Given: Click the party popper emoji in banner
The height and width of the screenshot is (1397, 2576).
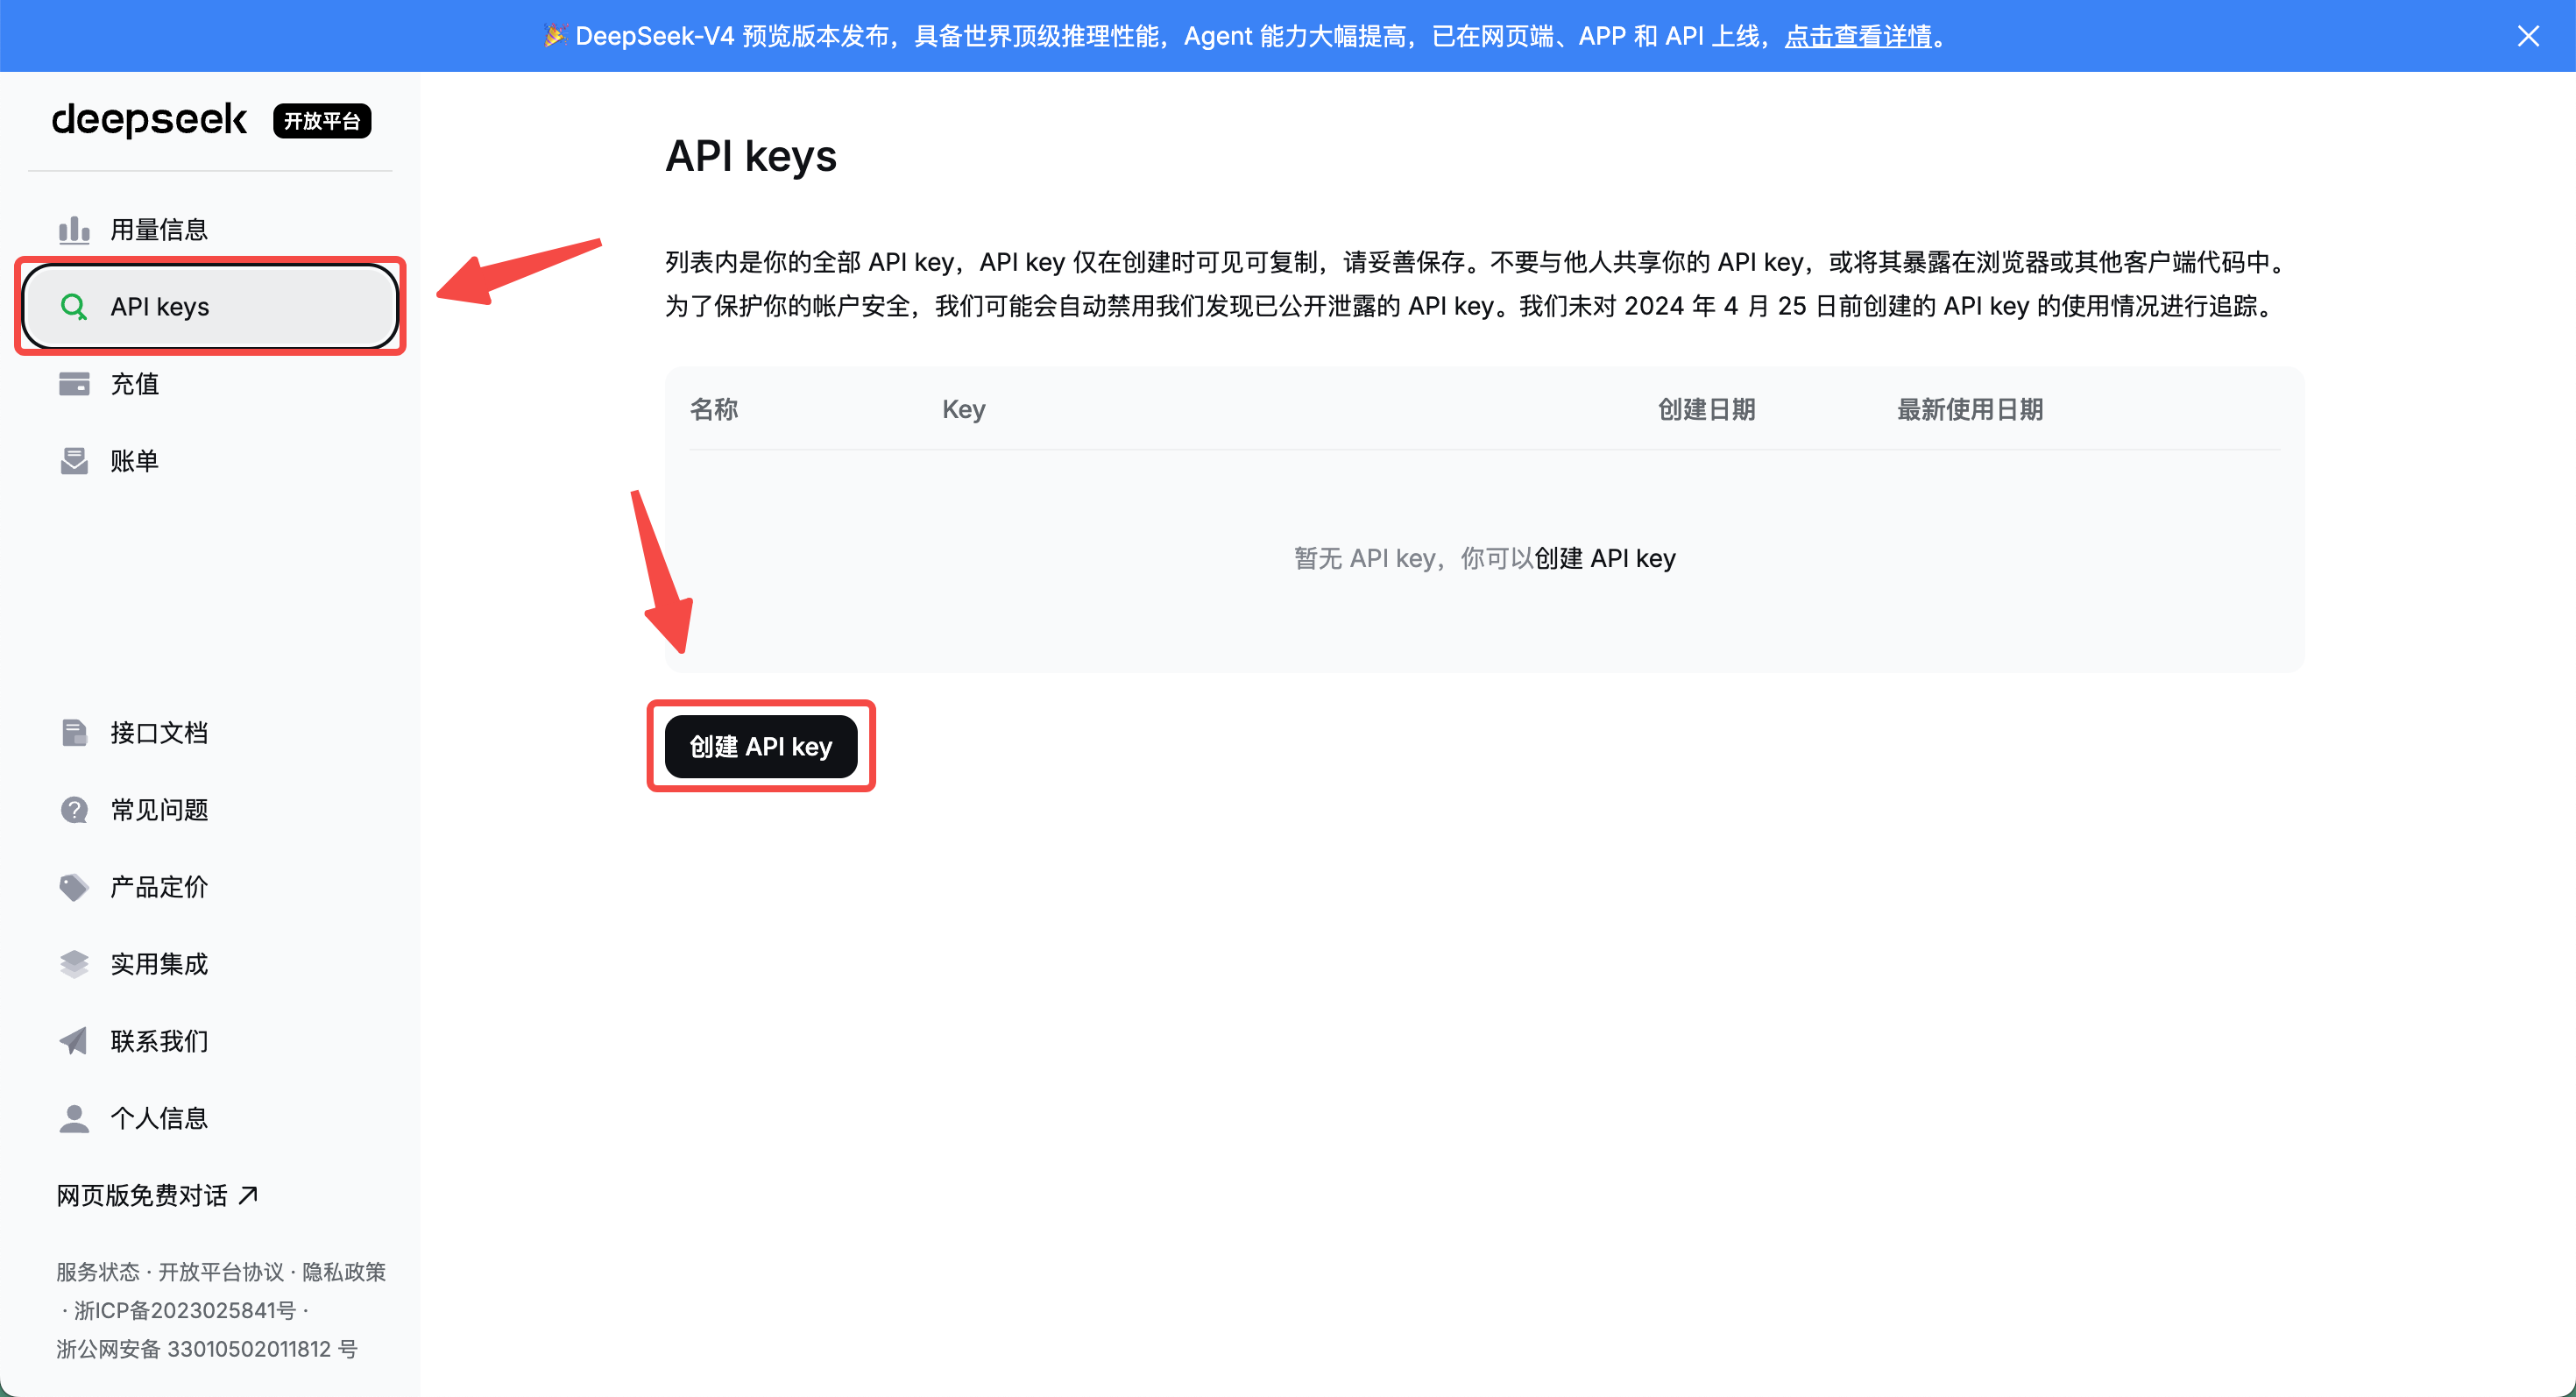Looking at the screenshot, I should (555, 36).
